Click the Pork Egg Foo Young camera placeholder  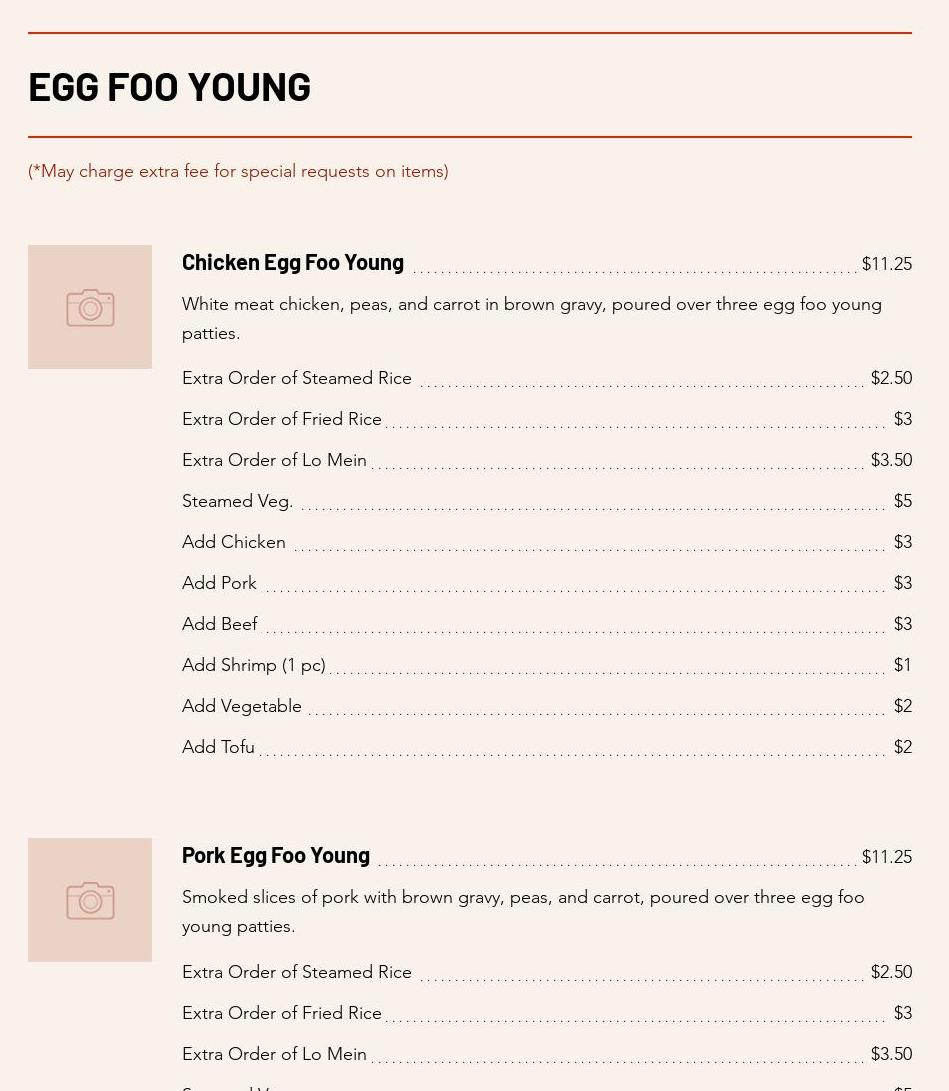[x=90, y=900]
